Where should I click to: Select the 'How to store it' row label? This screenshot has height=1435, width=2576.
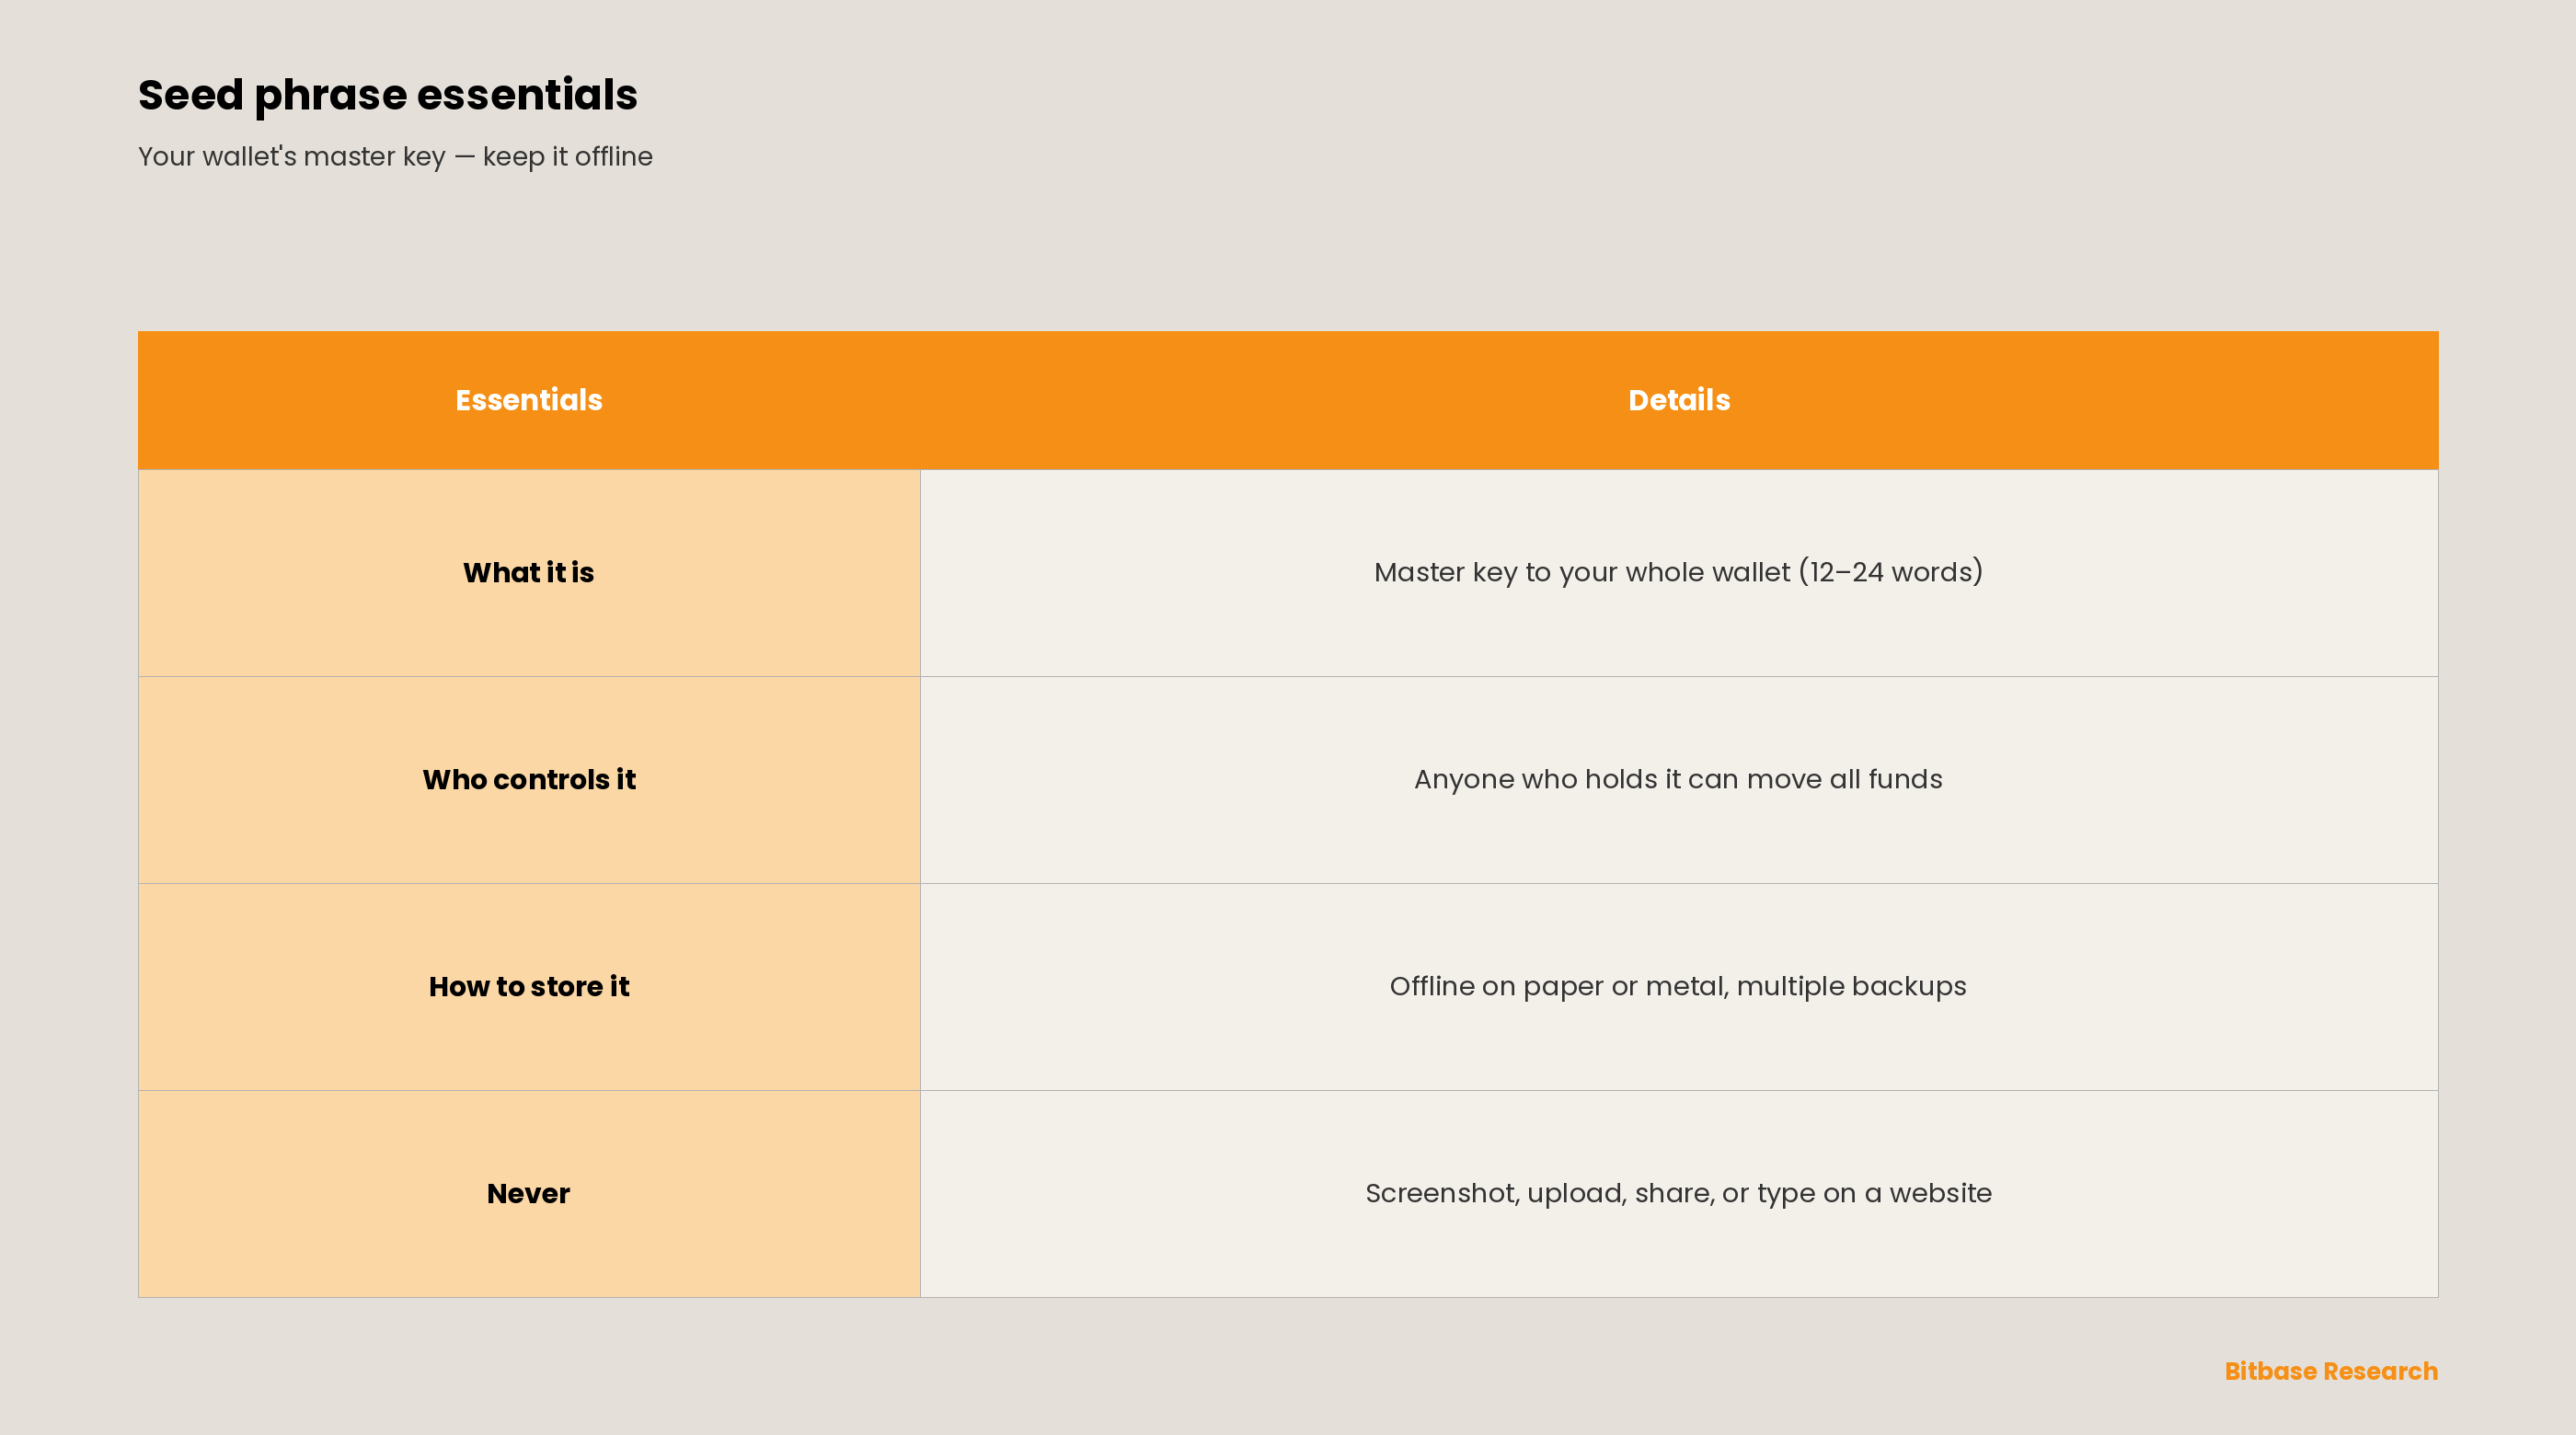tap(529, 987)
